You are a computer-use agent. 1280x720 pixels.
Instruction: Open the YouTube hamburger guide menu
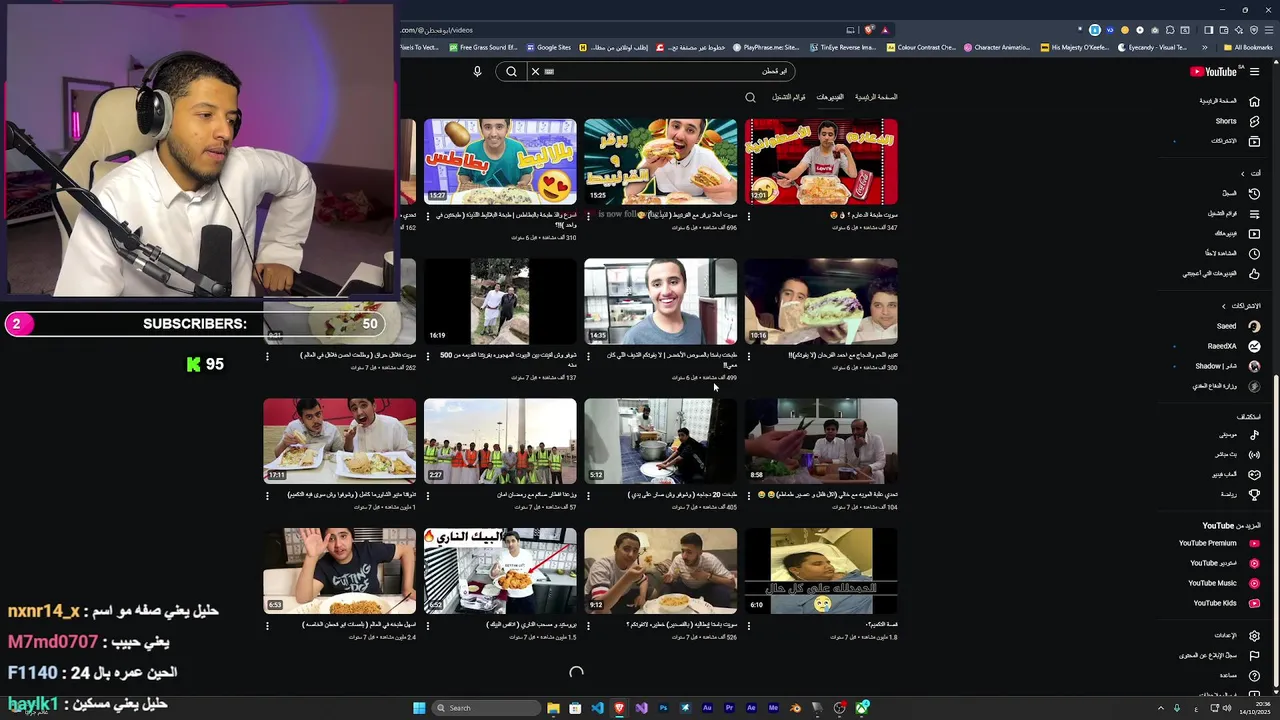pyautogui.click(x=1254, y=72)
